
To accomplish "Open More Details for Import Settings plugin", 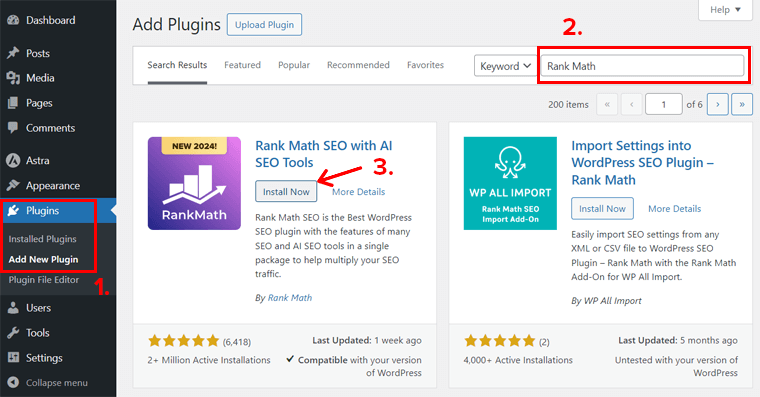I will pos(675,209).
